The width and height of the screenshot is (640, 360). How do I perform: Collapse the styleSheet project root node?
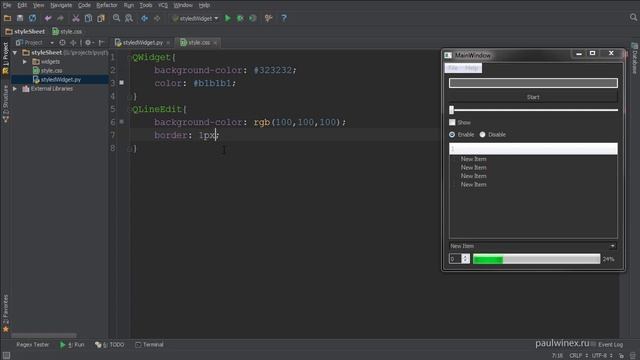pos(15,53)
